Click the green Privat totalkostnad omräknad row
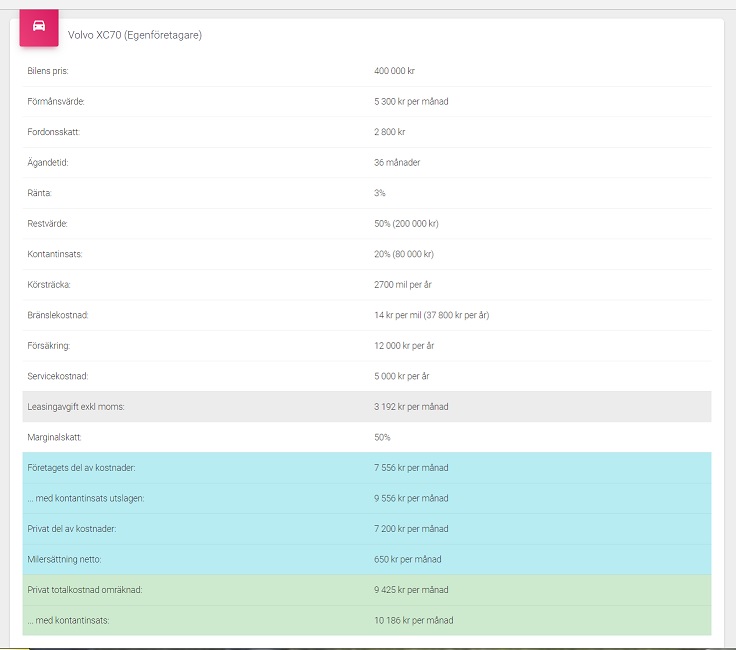This screenshot has width=736, height=650. [366, 590]
